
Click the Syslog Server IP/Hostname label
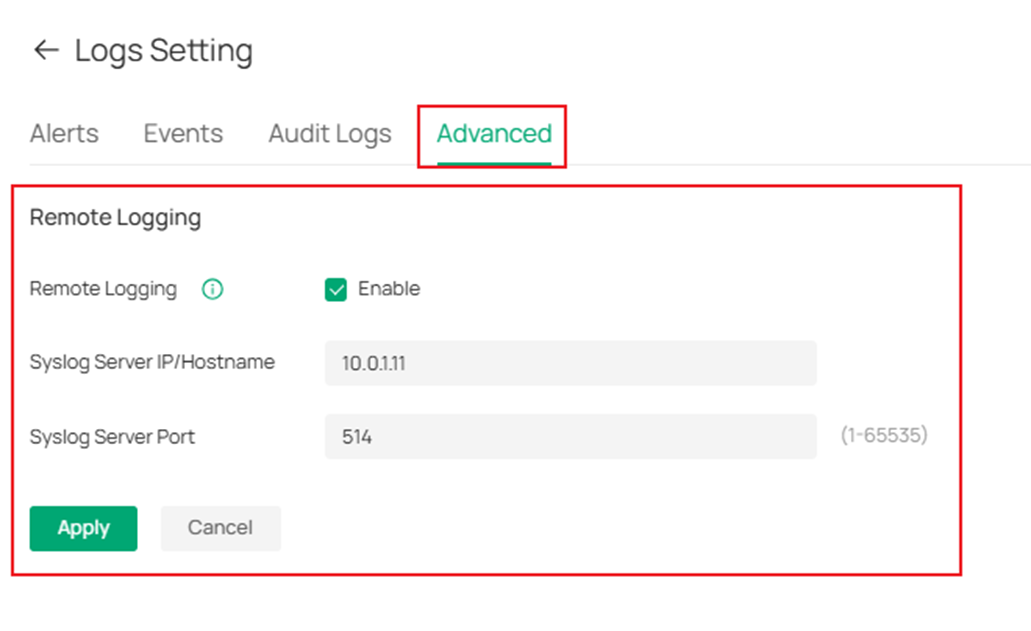click(152, 362)
